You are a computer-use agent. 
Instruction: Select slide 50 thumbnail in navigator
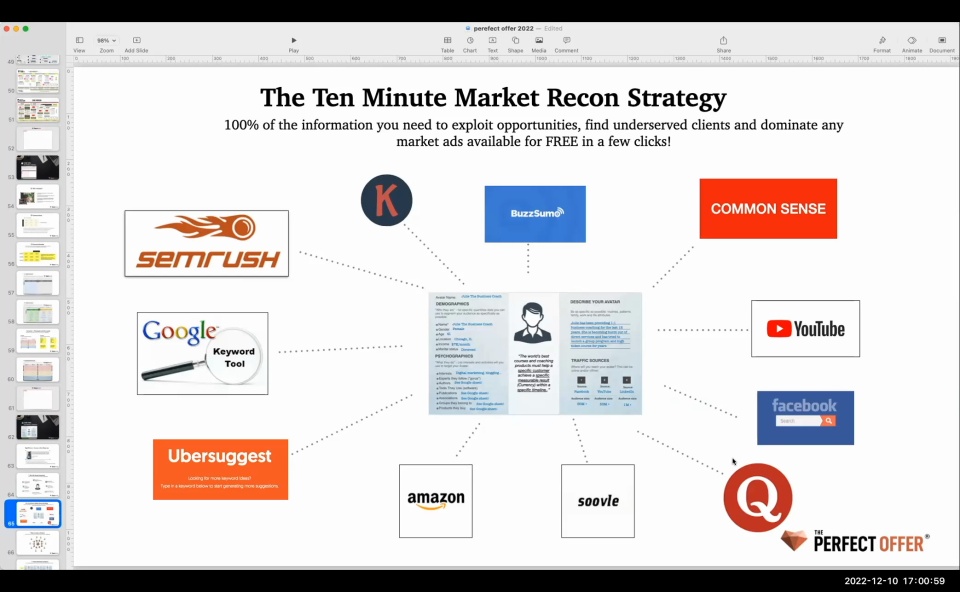tap(38, 81)
